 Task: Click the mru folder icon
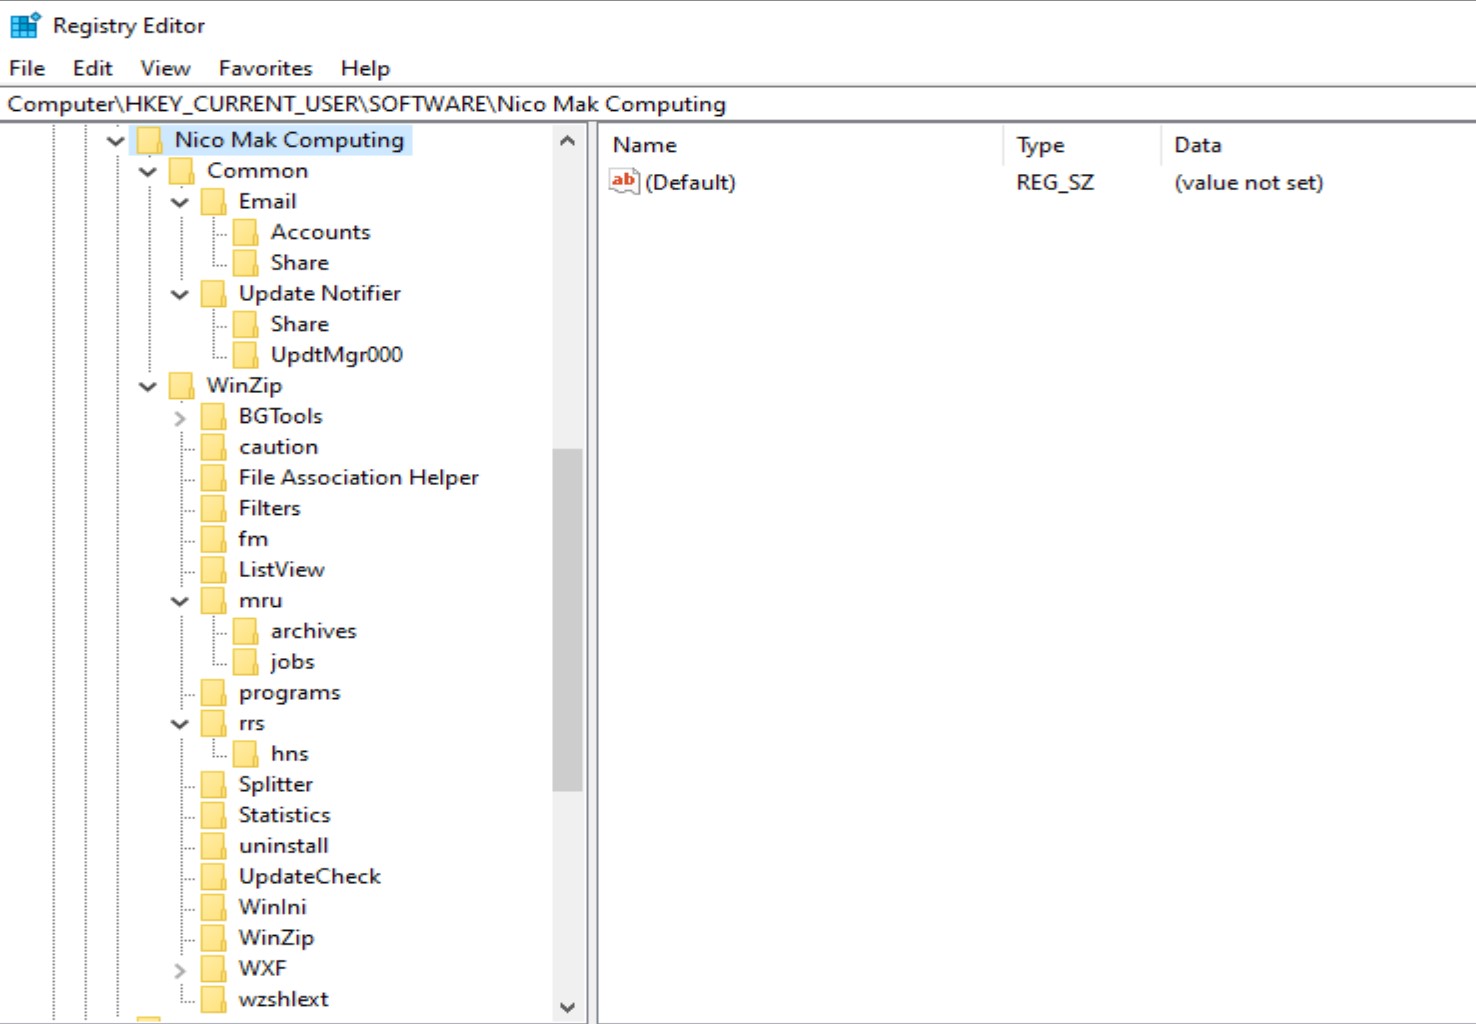coord(214,600)
